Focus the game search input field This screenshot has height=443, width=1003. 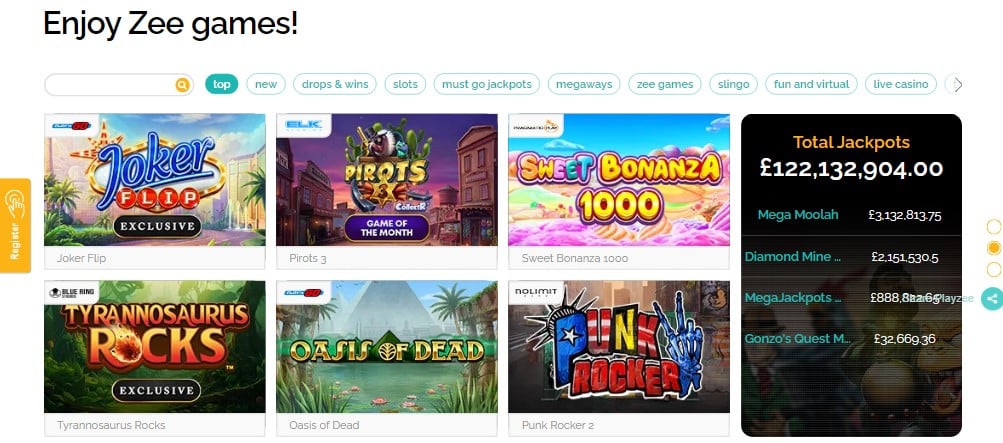[x=110, y=84]
